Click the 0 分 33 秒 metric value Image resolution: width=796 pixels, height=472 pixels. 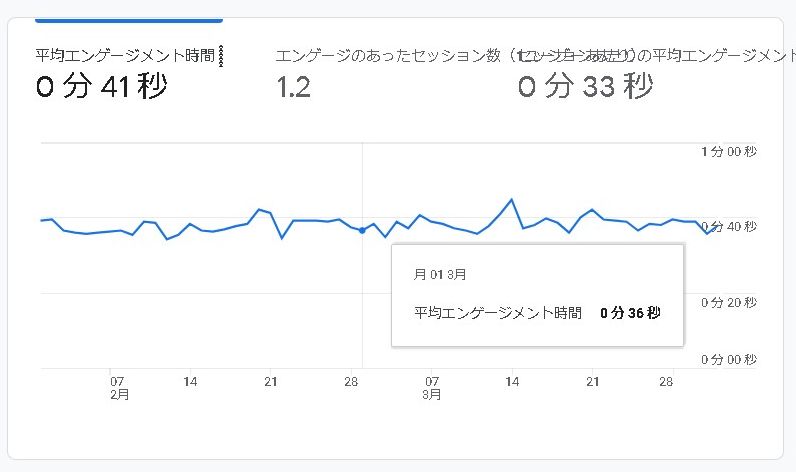tap(585, 87)
